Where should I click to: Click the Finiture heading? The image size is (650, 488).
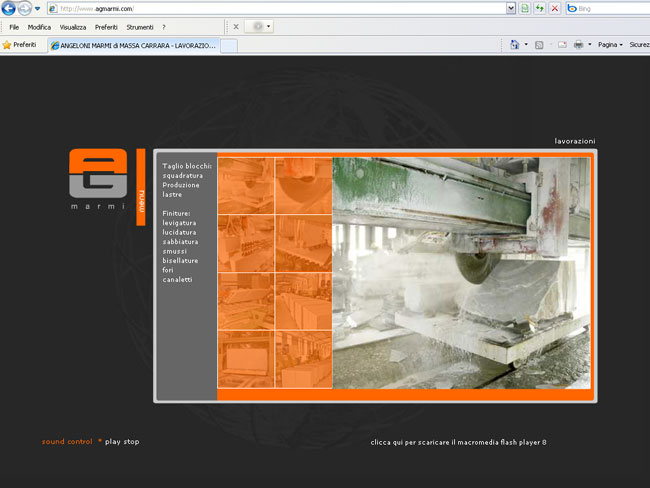click(x=176, y=214)
